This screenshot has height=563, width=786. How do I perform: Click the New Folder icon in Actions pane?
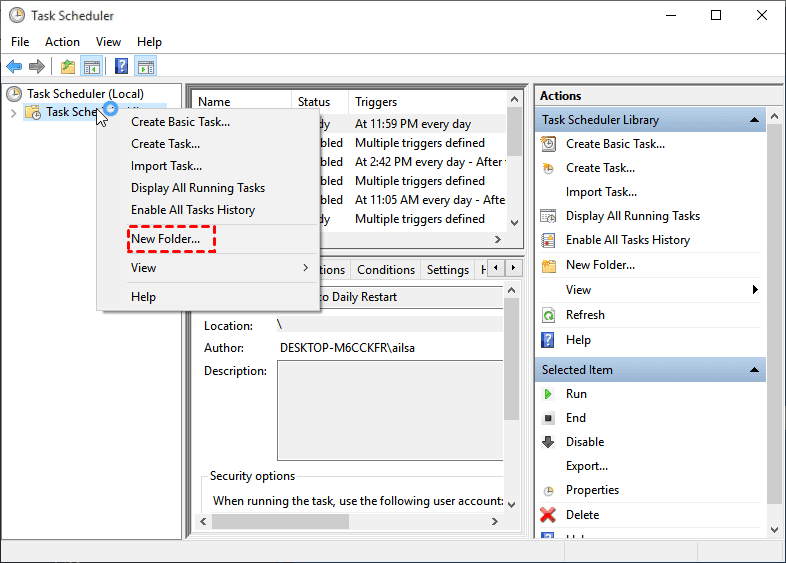click(549, 265)
